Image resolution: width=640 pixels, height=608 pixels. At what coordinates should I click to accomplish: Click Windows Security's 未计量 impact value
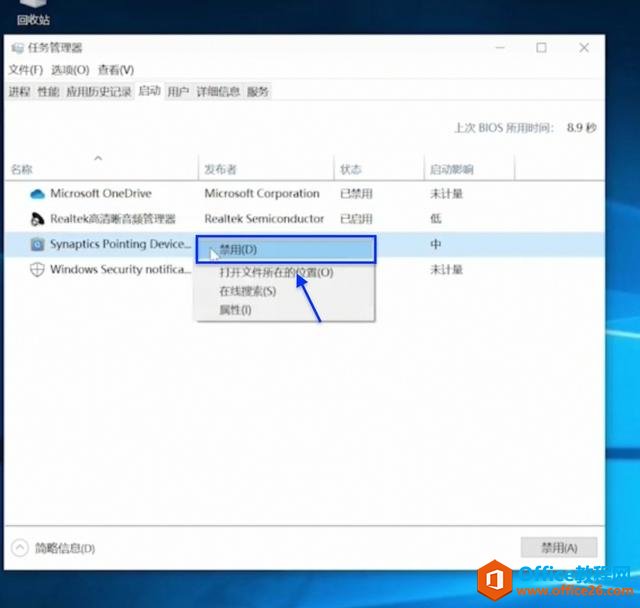click(x=446, y=270)
